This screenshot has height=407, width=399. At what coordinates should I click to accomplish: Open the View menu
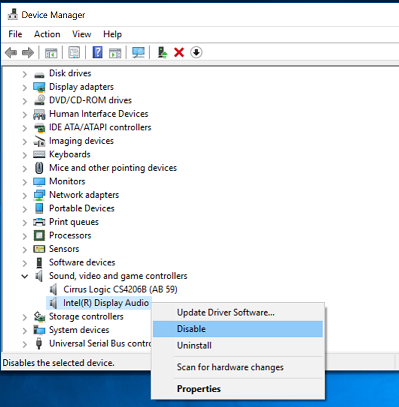pos(82,34)
